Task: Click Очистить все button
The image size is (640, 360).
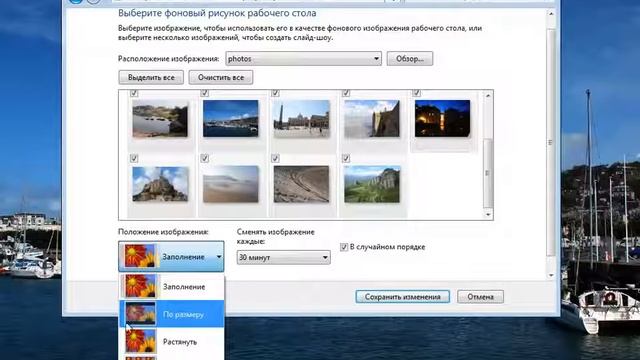Action: [x=221, y=78]
